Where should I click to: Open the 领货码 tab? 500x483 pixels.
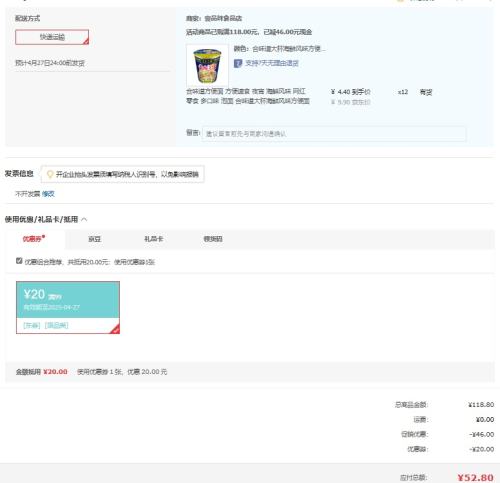(x=213, y=239)
